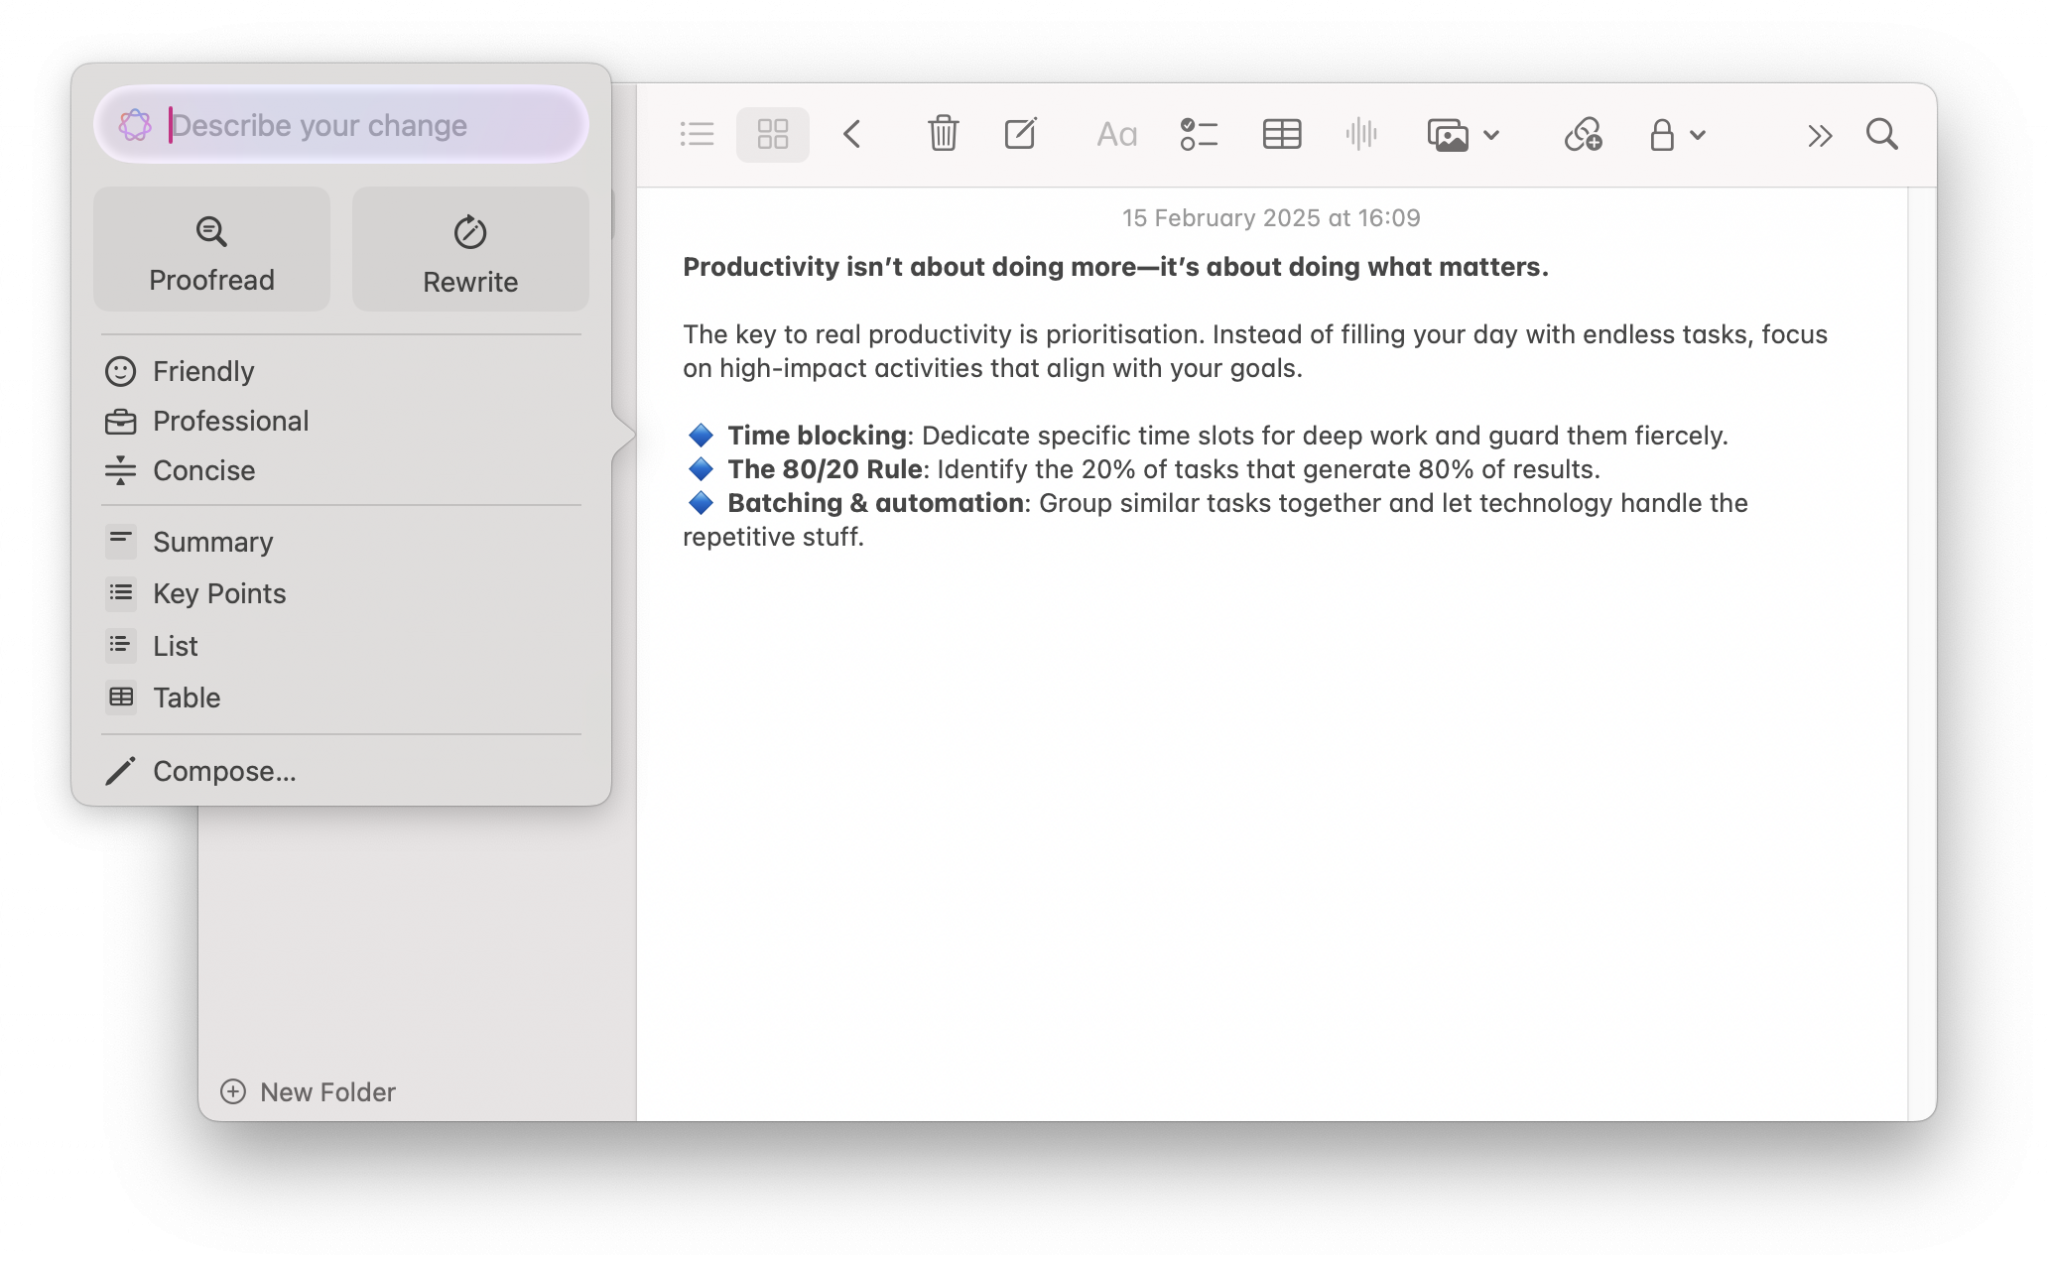Screen dimensions: 2048x1268
Task: Choose the Key Points option
Action: point(218,593)
